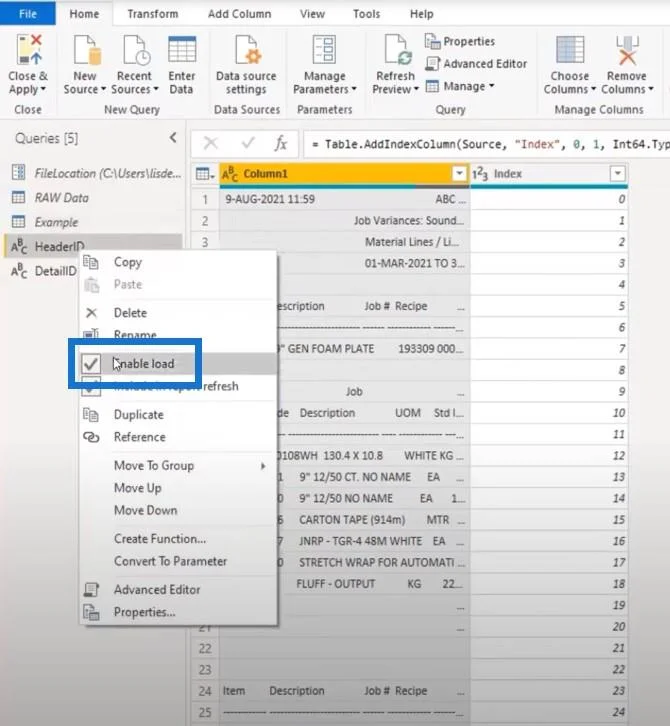Switch to the View tab
The image size is (670, 726).
[312, 14]
